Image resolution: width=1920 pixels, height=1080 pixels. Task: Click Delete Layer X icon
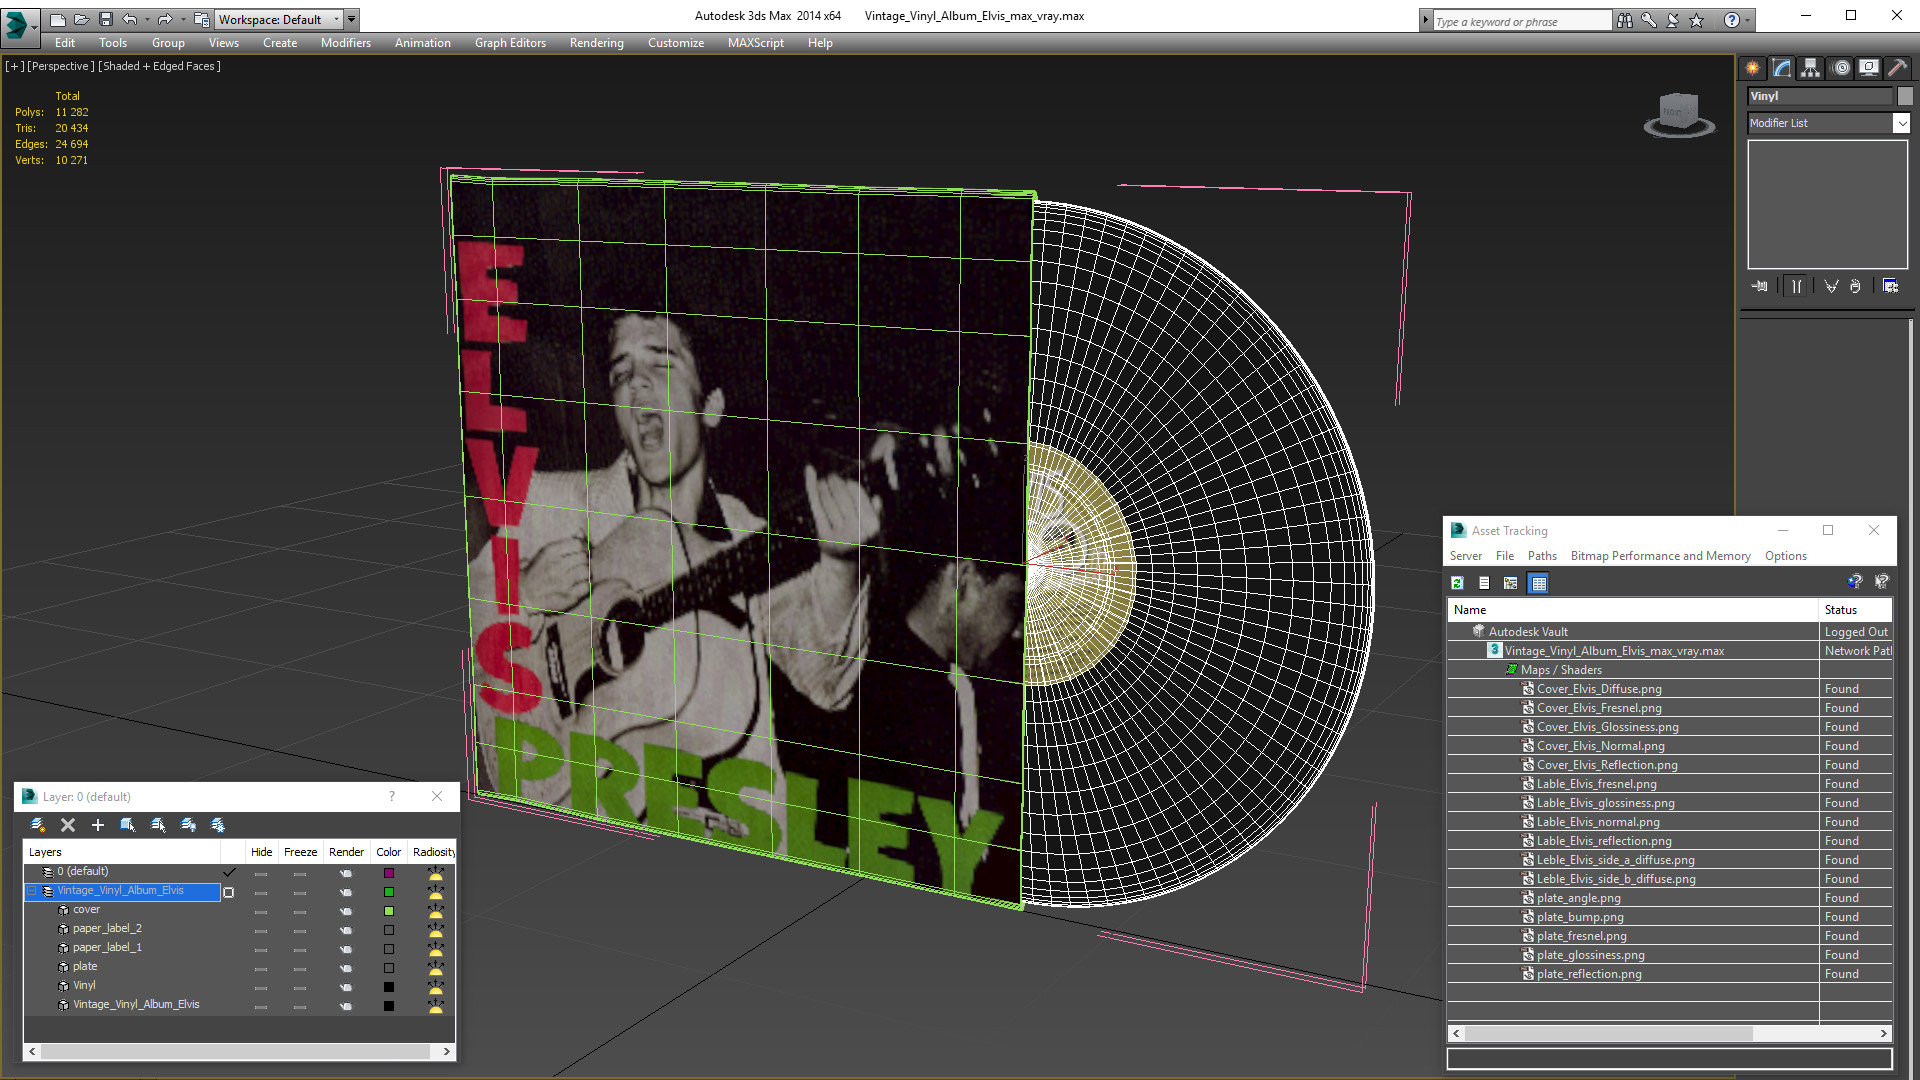coord(68,825)
